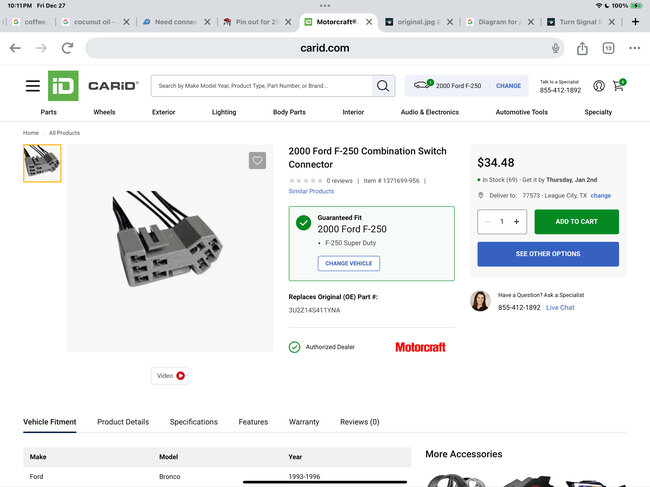Open the Lighting category menu
Viewport: 650px width, 487px height.
[x=224, y=112]
